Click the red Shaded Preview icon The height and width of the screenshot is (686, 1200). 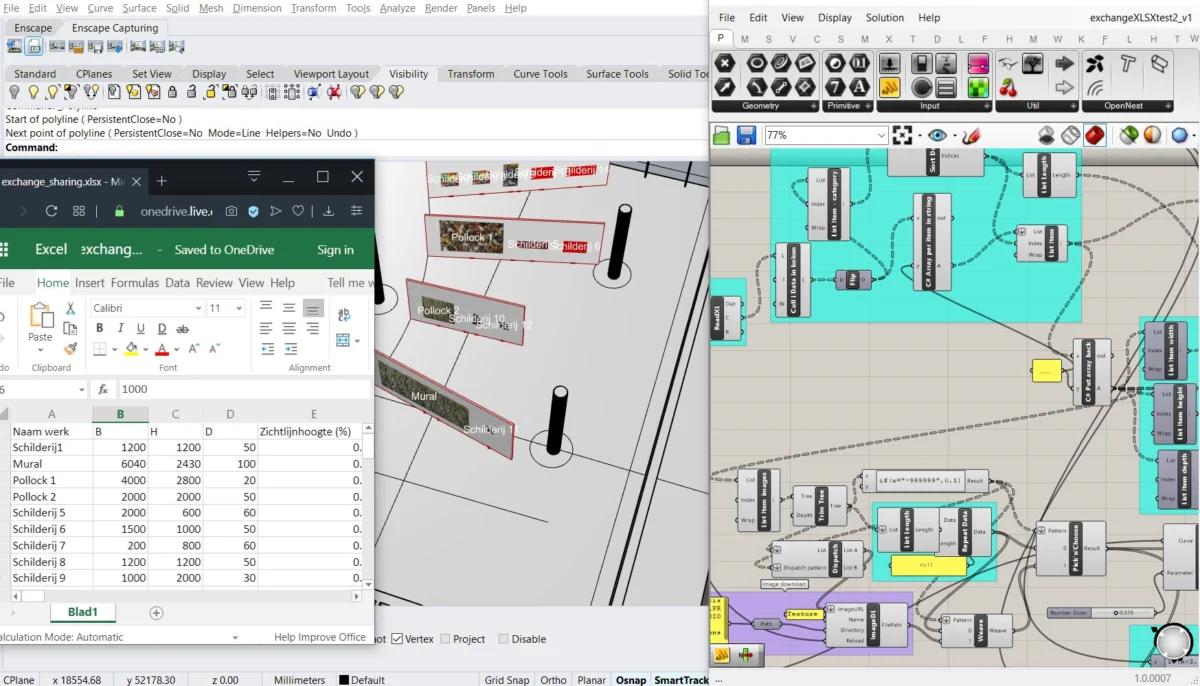1095,135
